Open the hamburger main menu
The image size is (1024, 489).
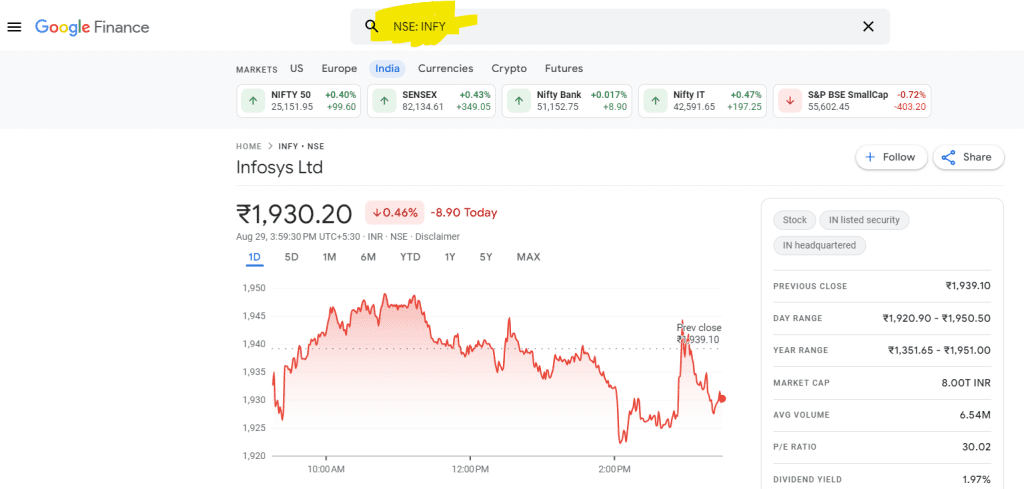(x=14, y=27)
